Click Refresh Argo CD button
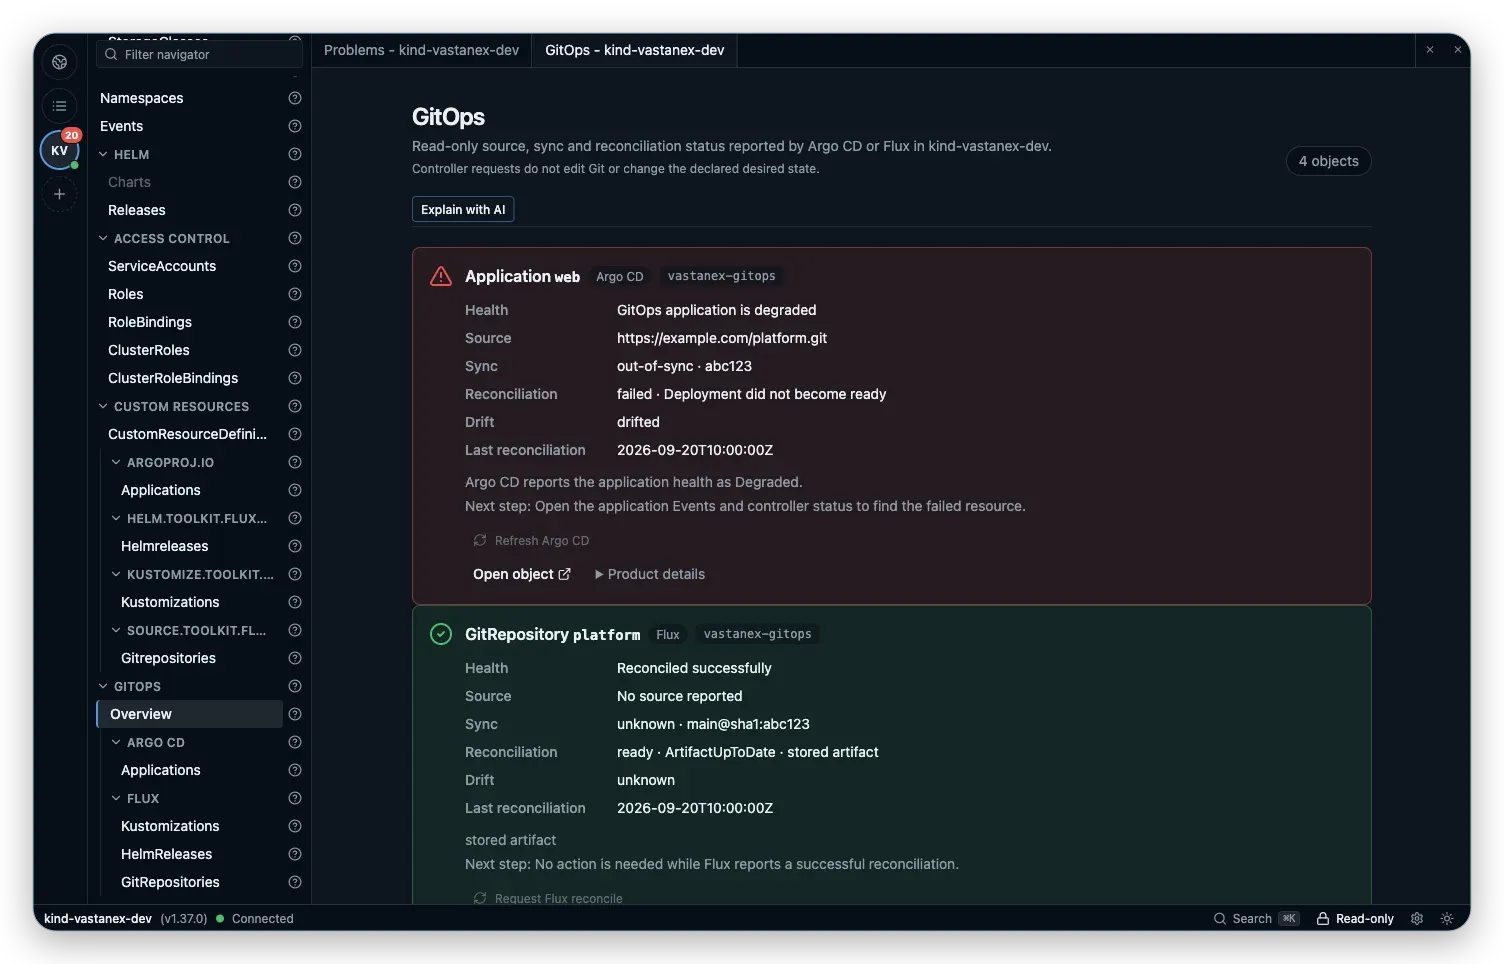 click(x=531, y=541)
